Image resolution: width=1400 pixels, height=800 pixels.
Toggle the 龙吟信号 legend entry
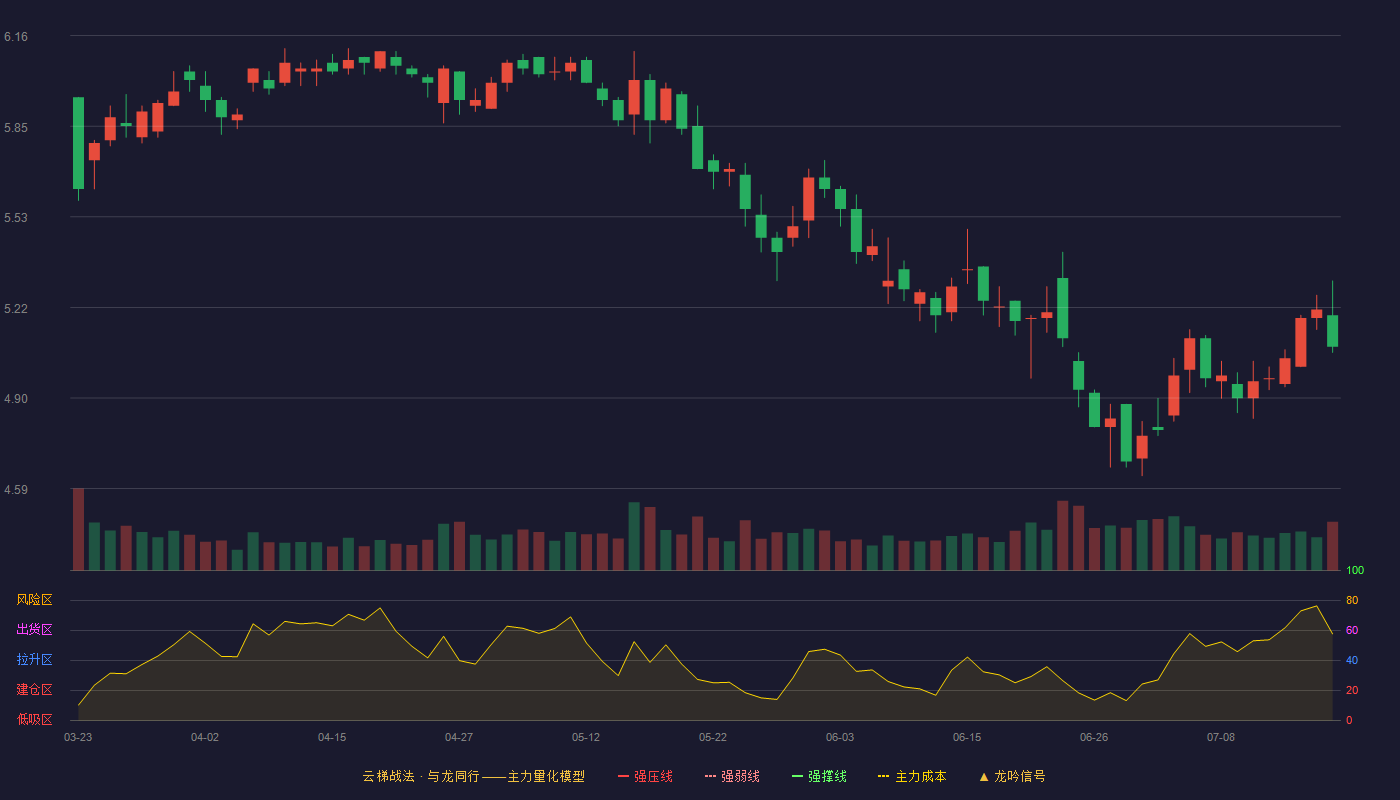(x=1012, y=776)
